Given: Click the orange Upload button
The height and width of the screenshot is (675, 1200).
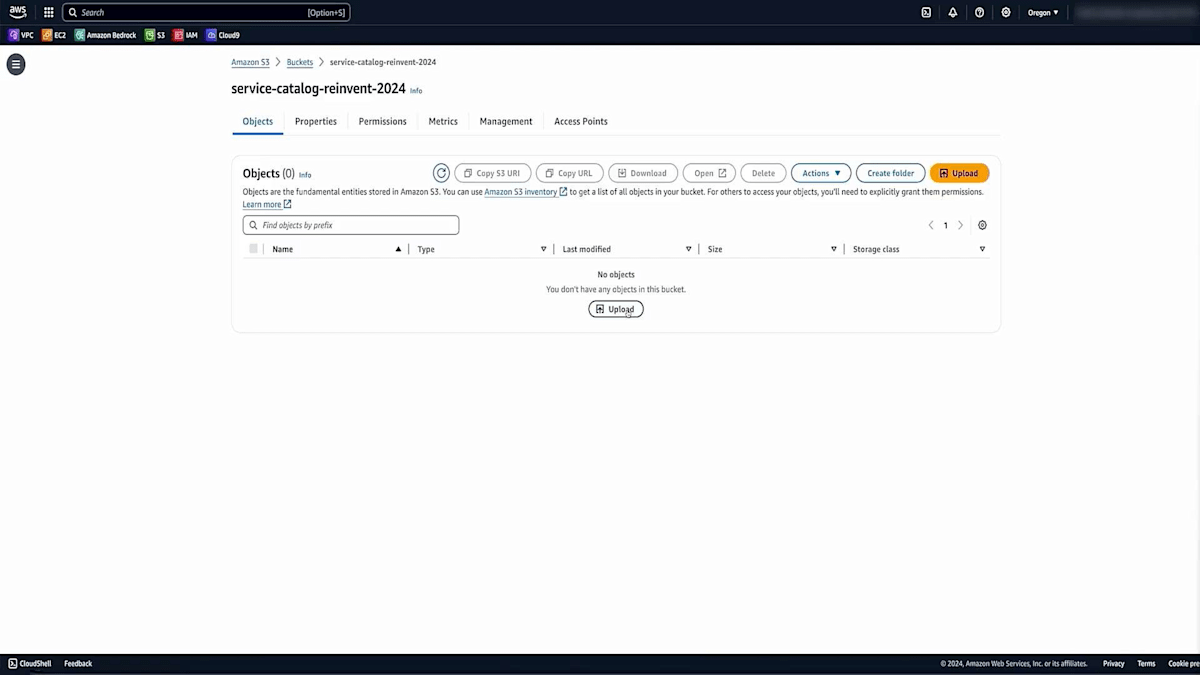Looking at the screenshot, I should [959, 173].
